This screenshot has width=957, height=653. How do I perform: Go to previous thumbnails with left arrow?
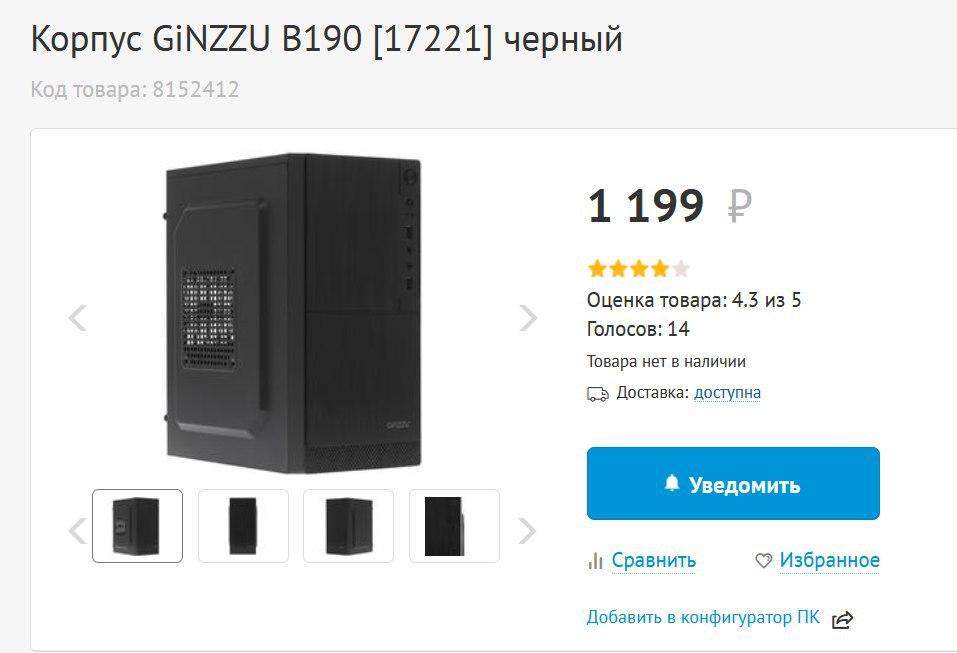point(78,530)
